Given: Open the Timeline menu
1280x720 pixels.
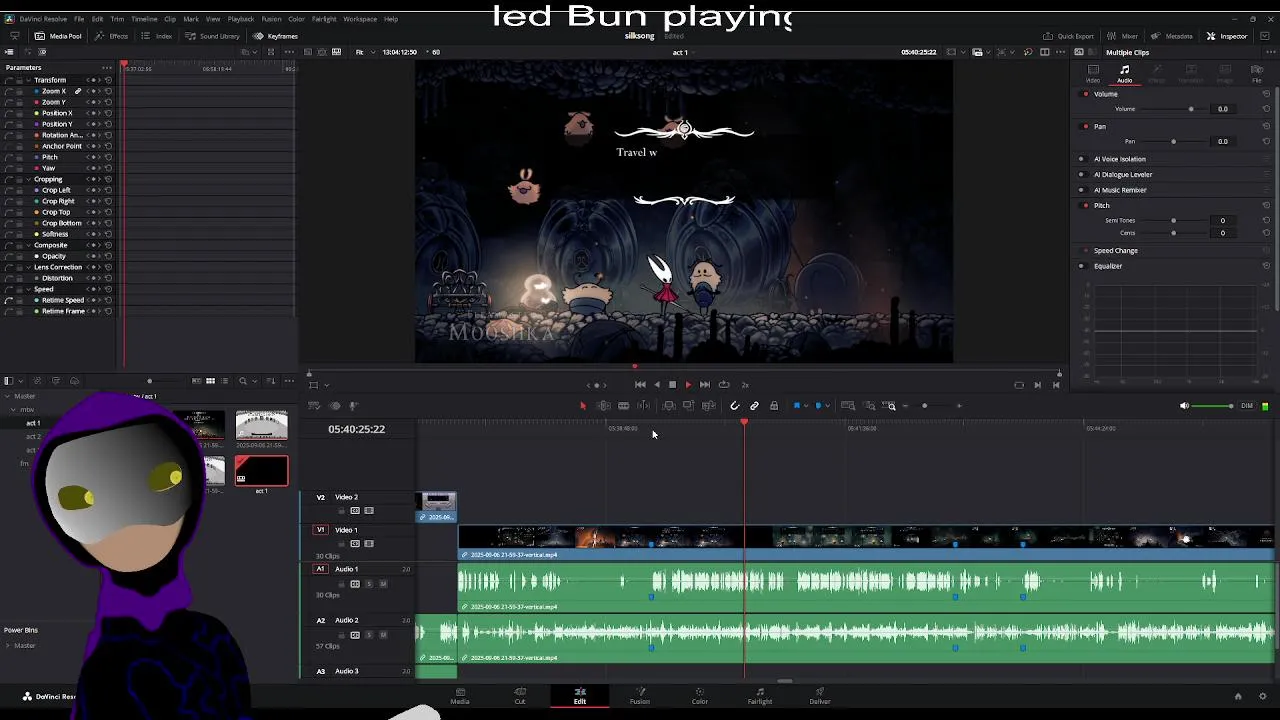Looking at the screenshot, I should tap(144, 19).
